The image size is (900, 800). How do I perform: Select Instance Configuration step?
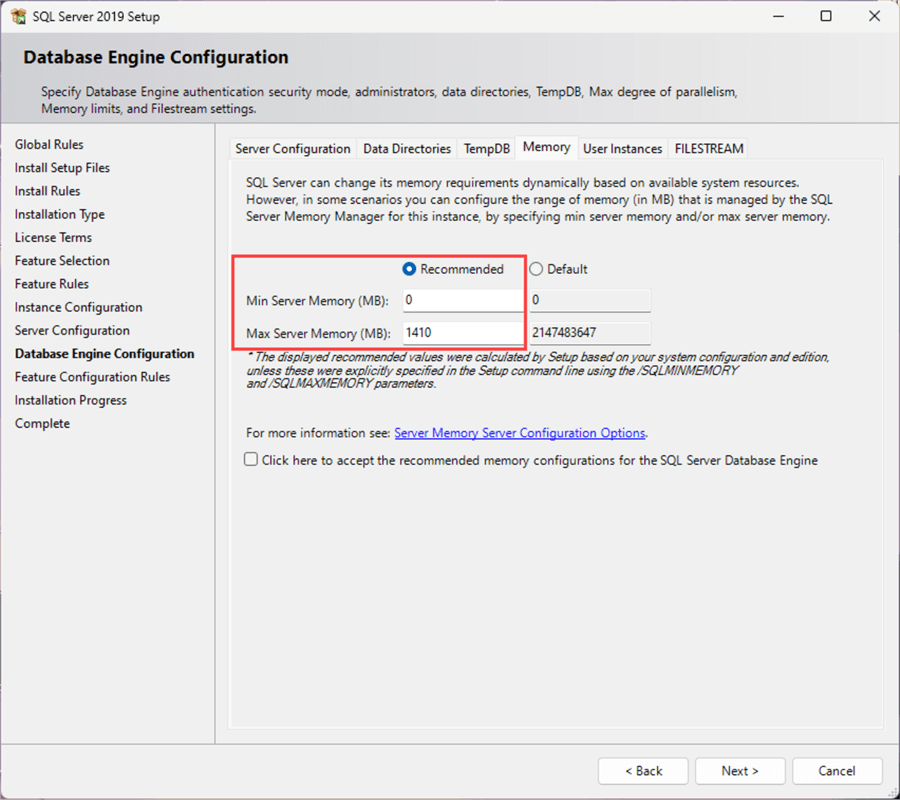coord(79,307)
